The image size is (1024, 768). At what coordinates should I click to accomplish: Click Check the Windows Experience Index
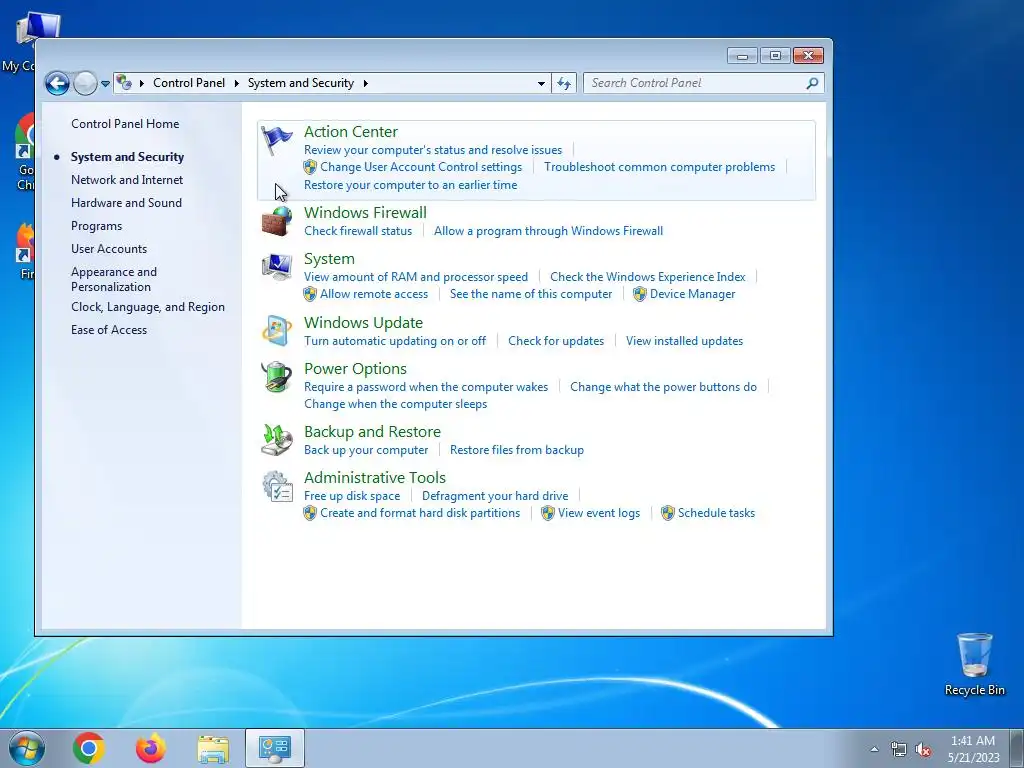[647, 277]
